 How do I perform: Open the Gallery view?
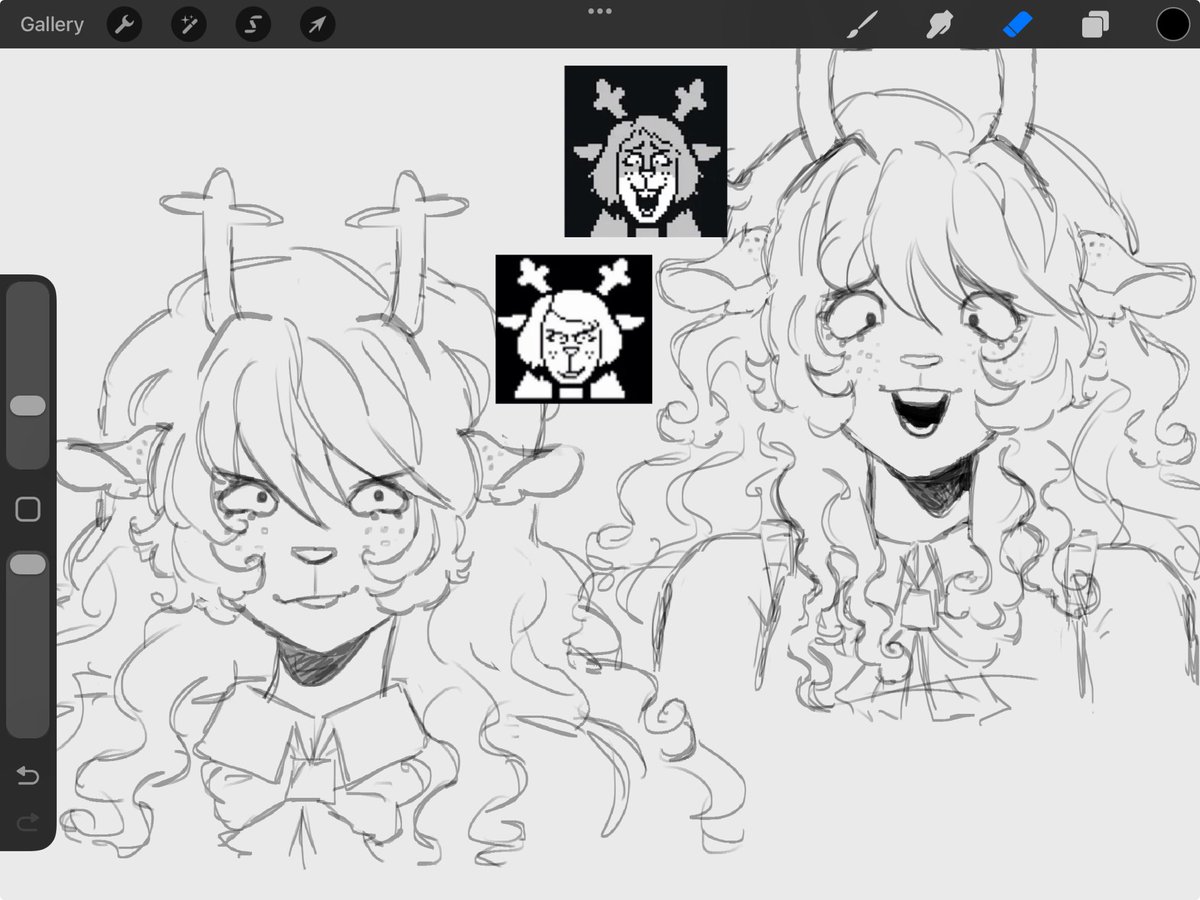(52, 24)
